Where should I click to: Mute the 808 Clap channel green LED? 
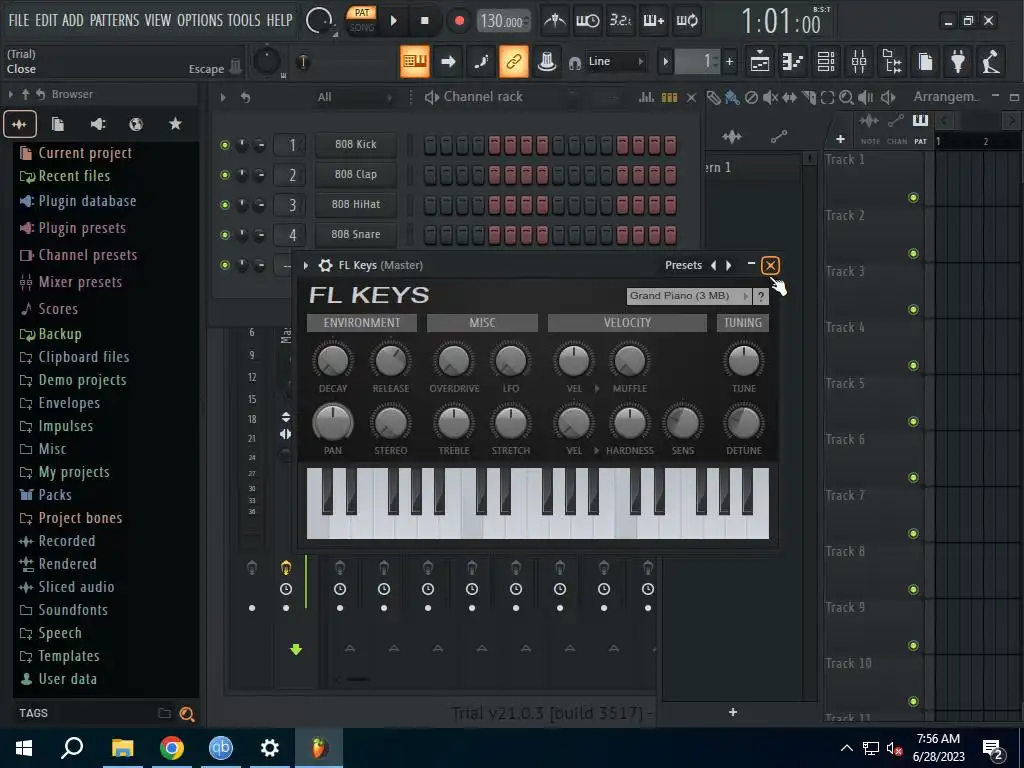[x=225, y=175]
